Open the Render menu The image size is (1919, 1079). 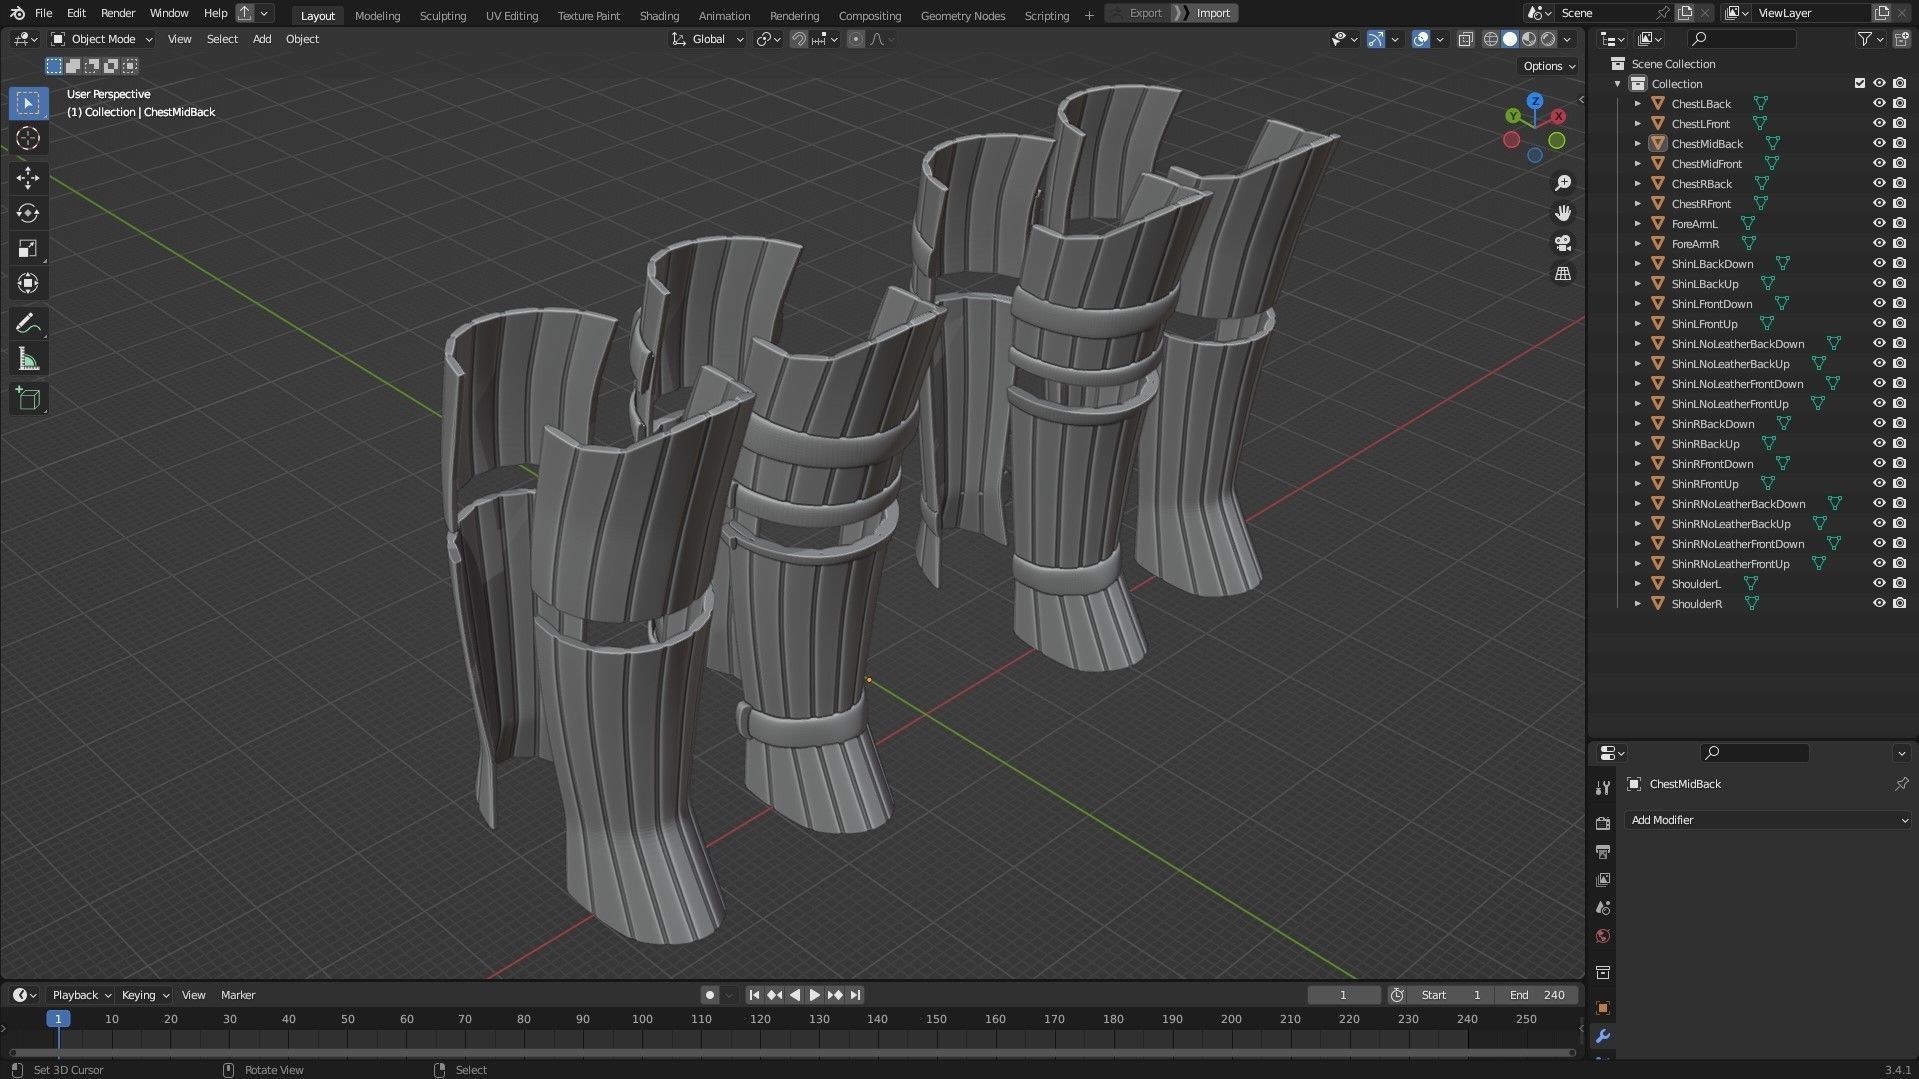(x=117, y=13)
